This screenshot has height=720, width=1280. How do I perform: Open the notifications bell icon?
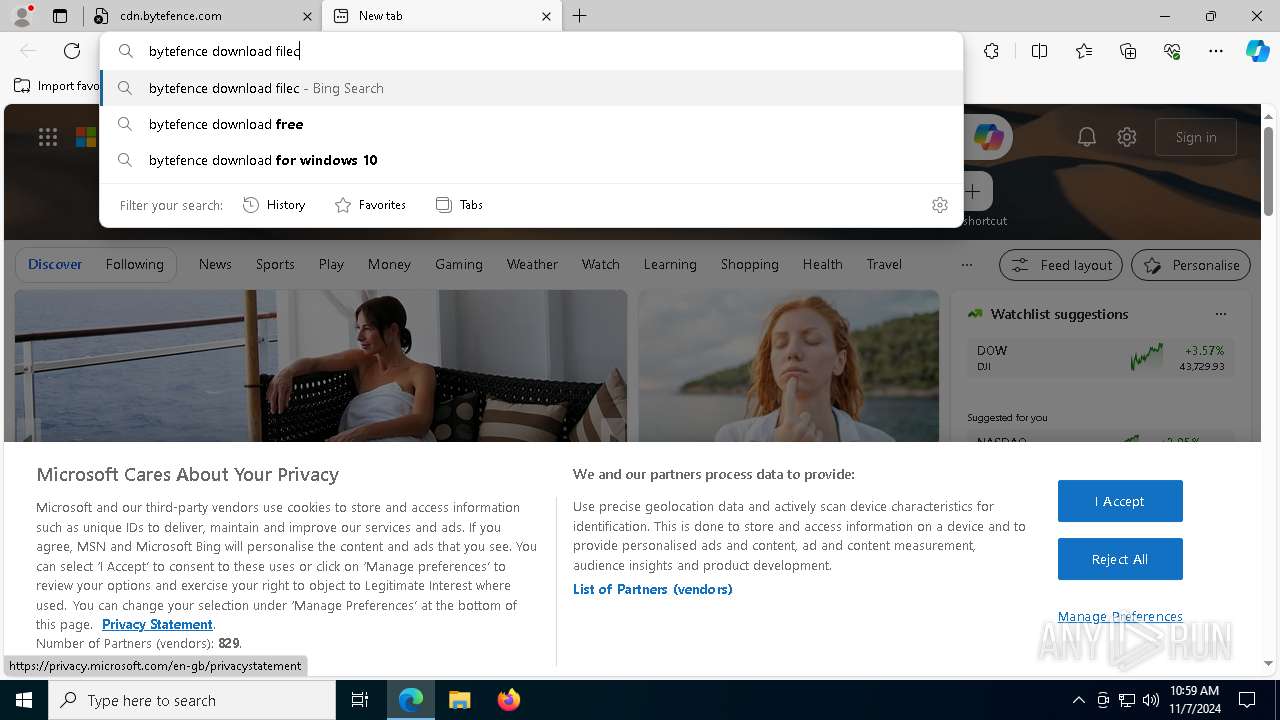(1087, 138)
